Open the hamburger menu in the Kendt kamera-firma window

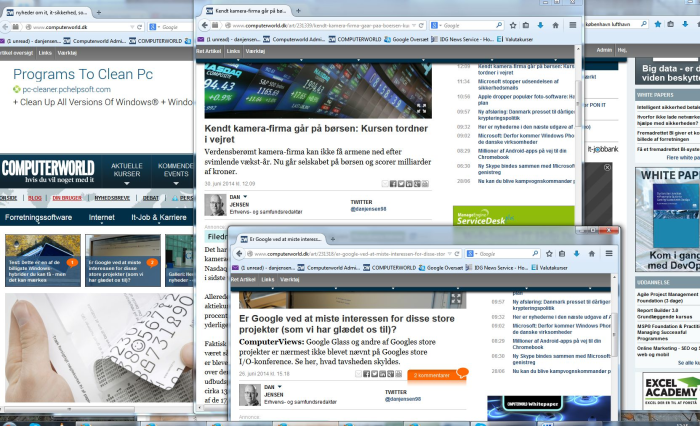573,25
